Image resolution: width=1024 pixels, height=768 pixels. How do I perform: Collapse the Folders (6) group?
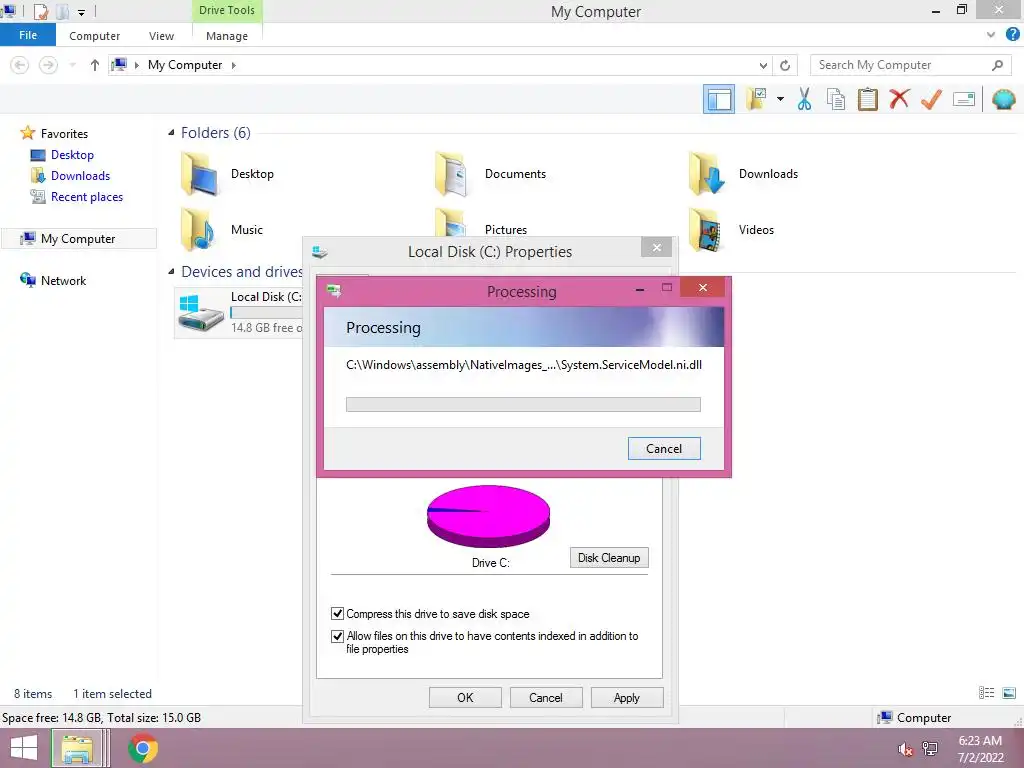point(171,133)
